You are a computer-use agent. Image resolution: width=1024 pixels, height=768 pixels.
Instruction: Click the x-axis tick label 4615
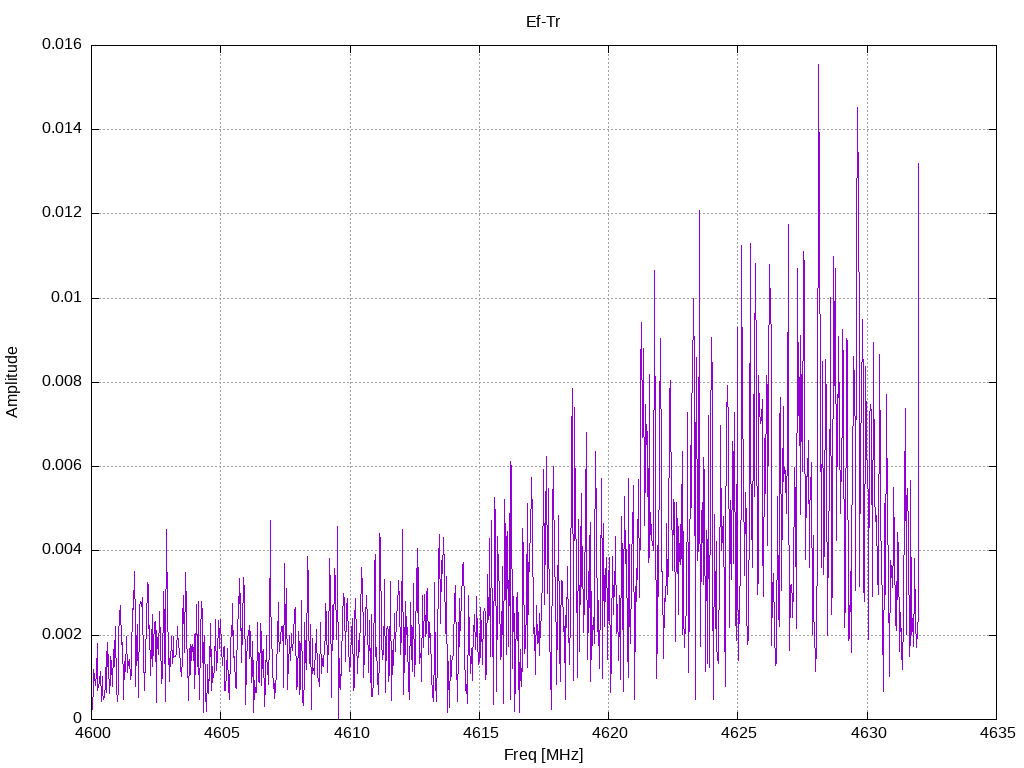pos(480,733)
